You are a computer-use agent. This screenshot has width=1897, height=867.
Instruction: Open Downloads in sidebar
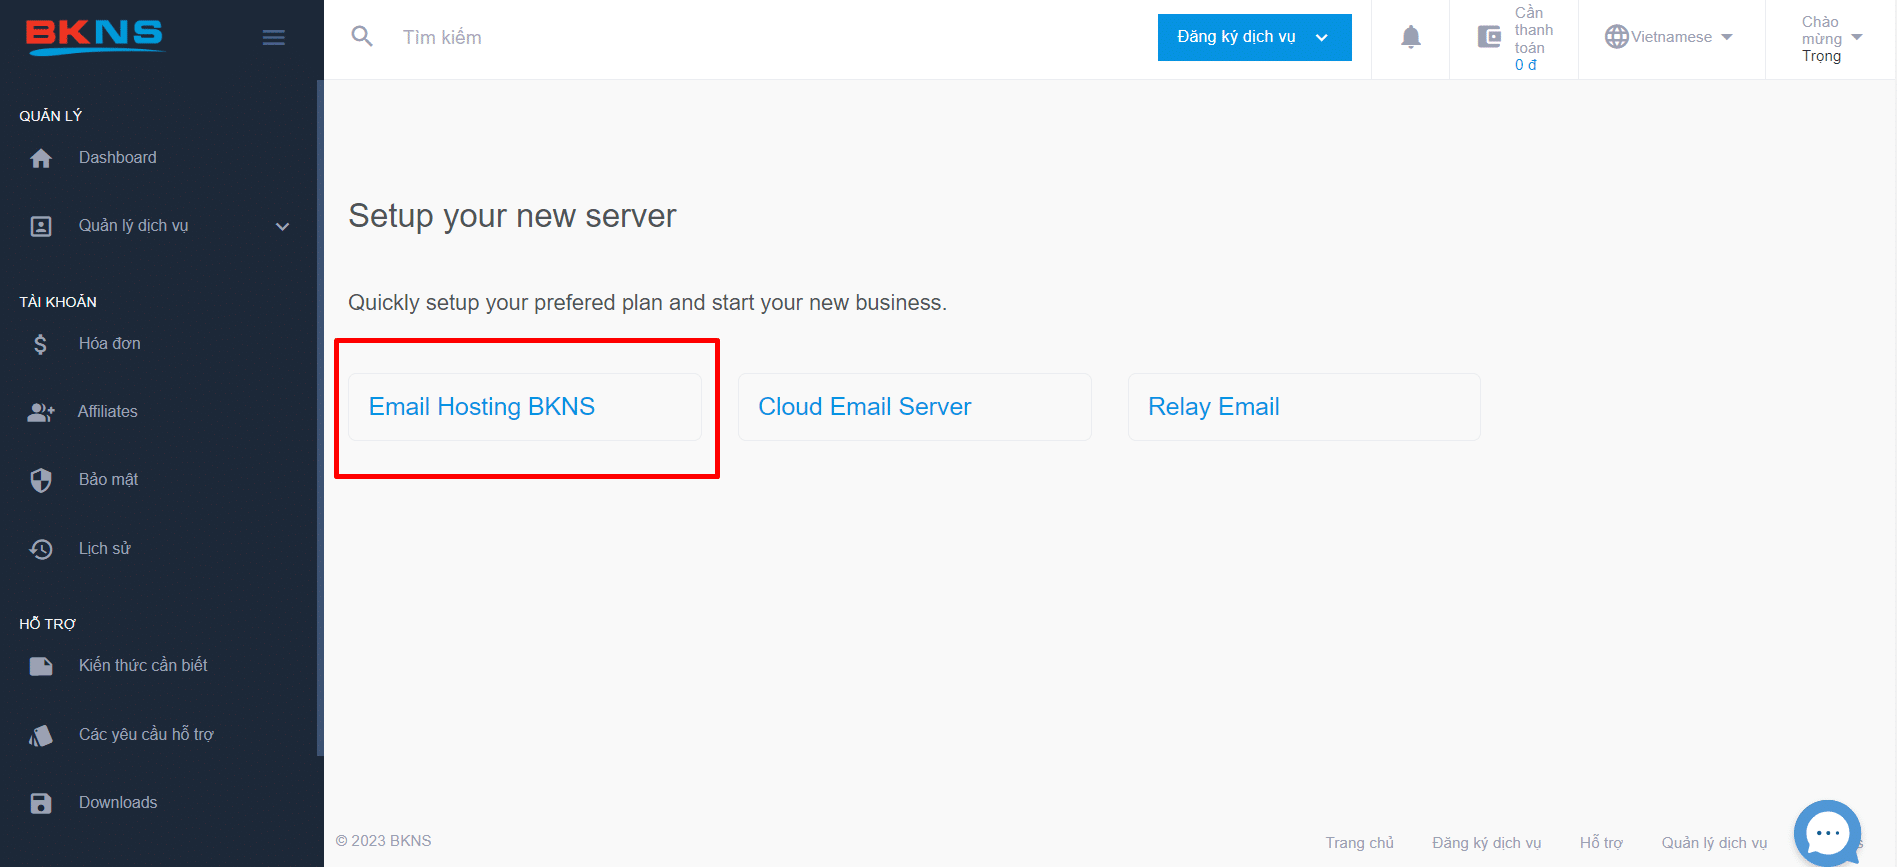click(118, 803)
